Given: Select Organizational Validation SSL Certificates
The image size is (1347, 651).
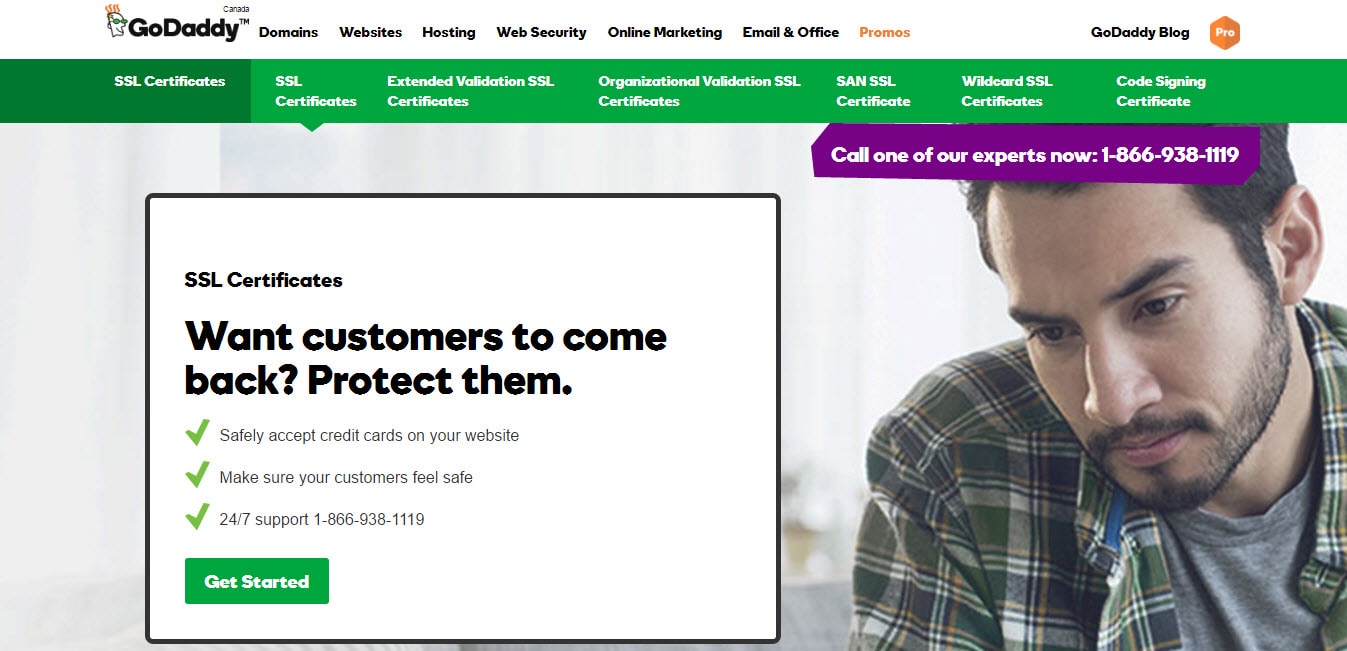Looking at the screenshot, I should [x=698, y=90].
